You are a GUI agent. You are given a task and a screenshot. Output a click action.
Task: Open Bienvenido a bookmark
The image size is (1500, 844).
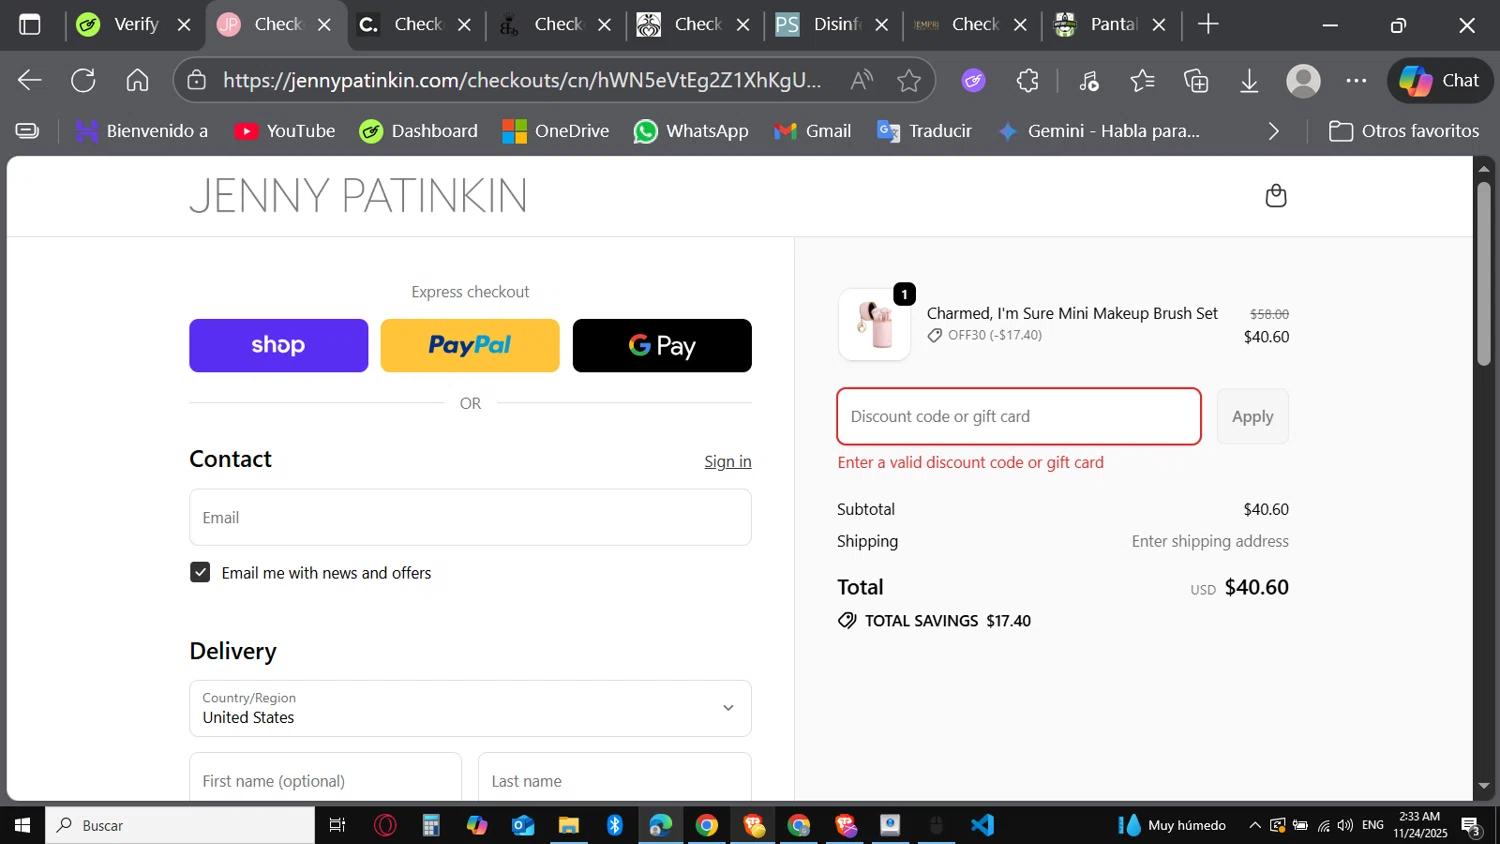coord(142,131)
